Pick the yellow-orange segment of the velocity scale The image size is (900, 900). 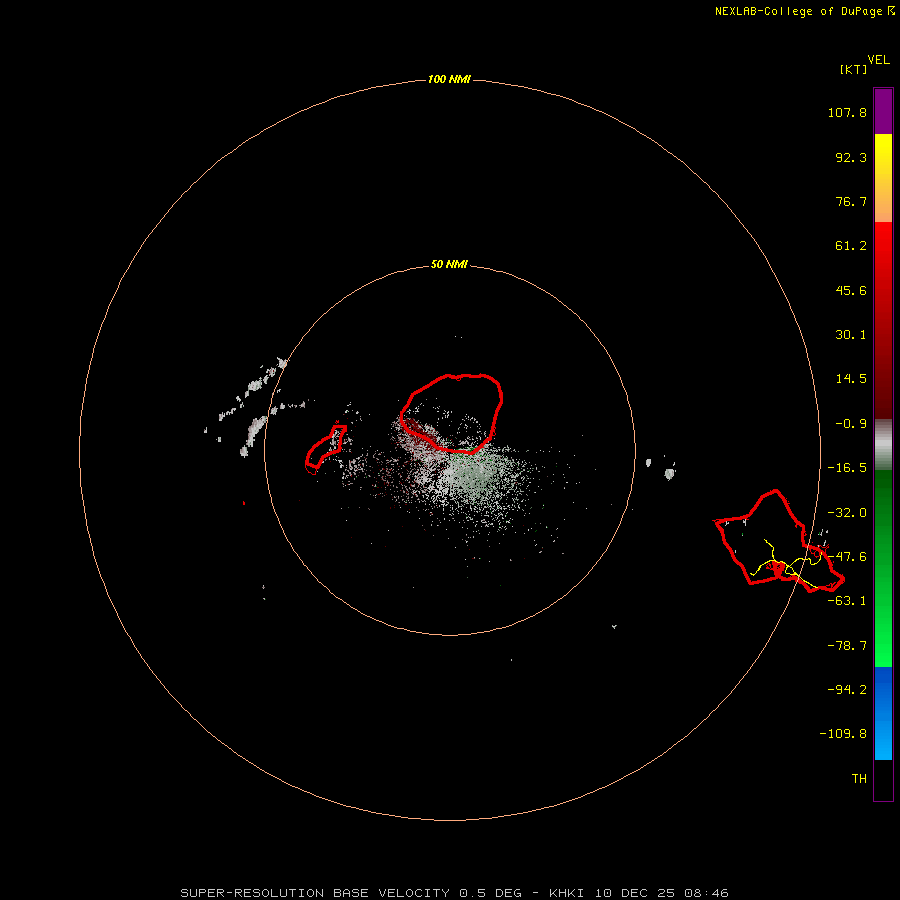pyautogui.click(x=883, y=178)
